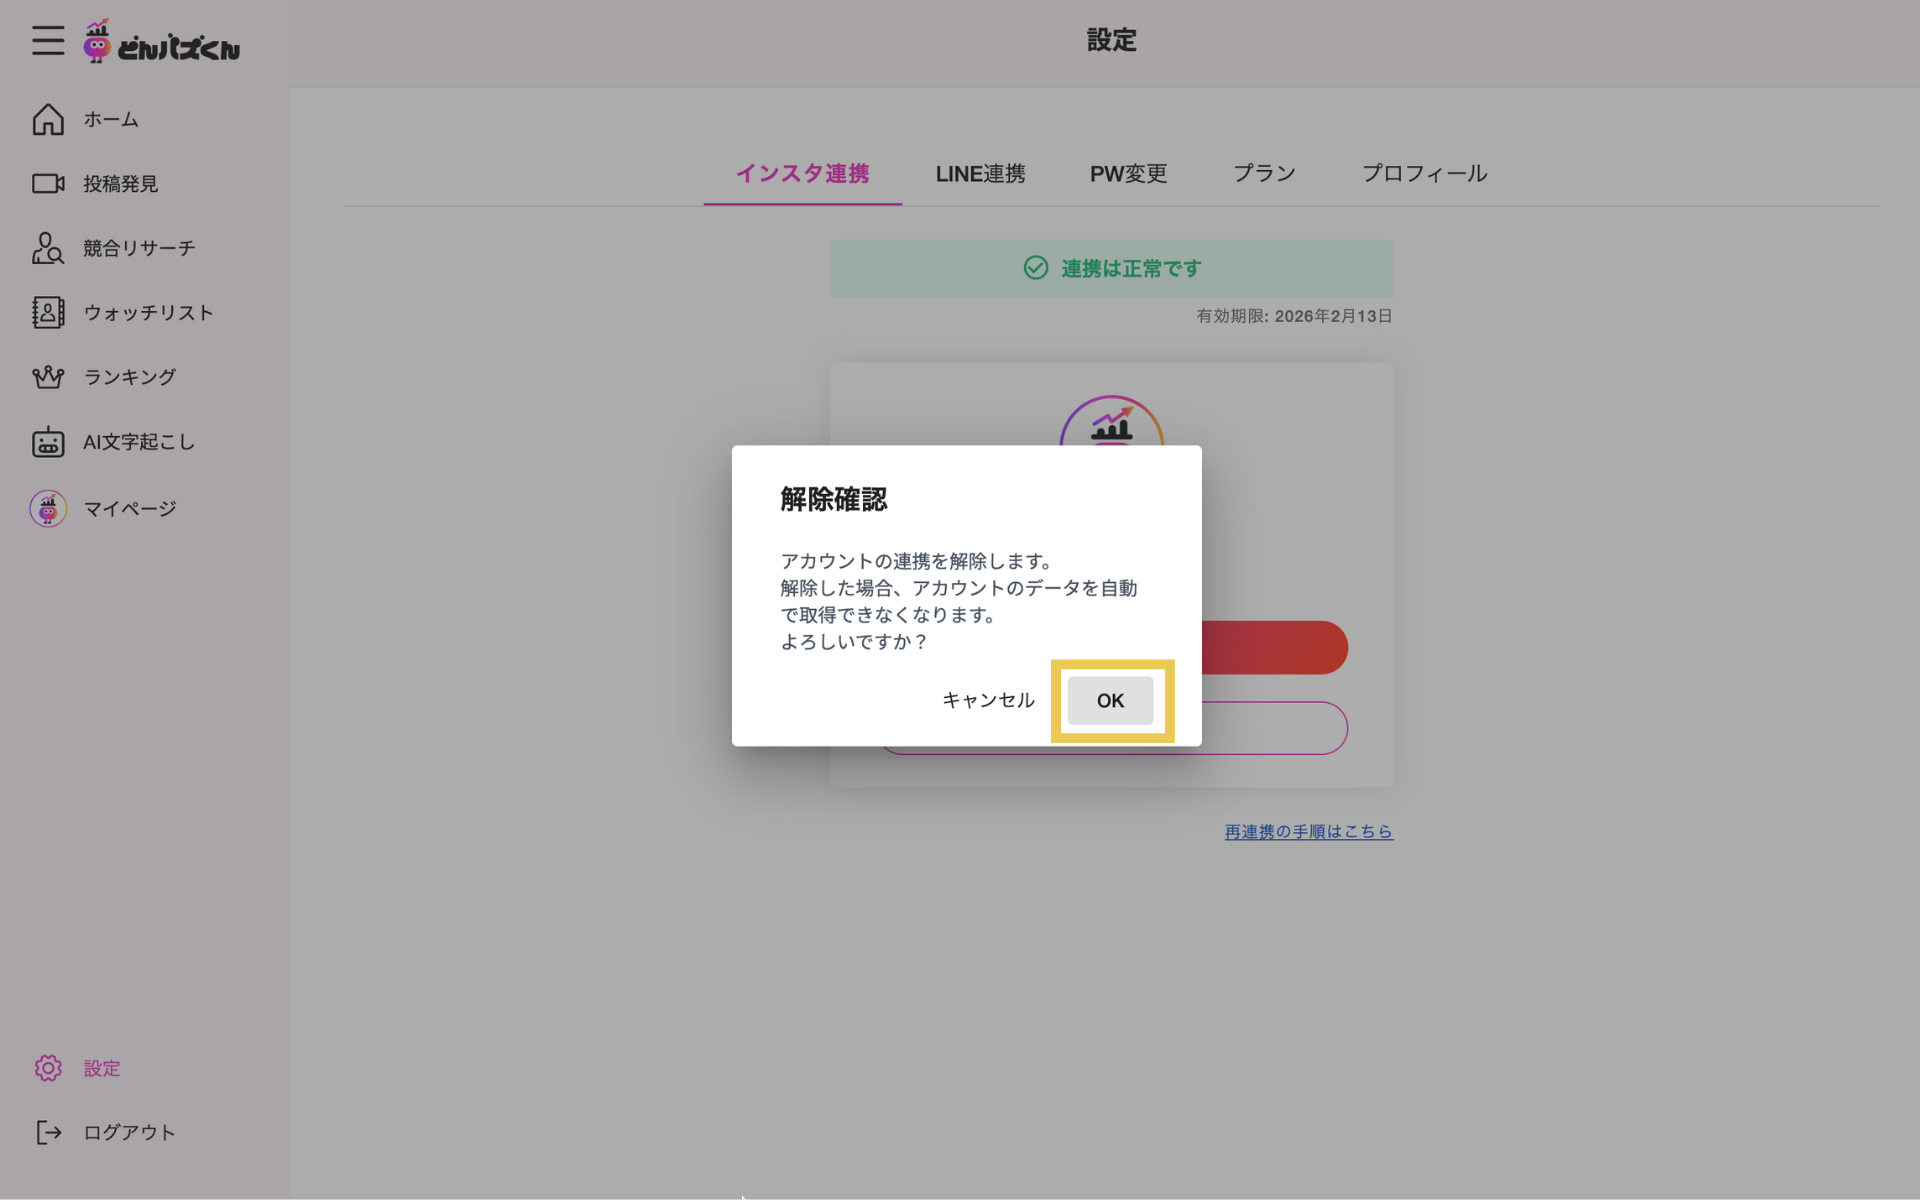The width and height of the screenshot is (1920, 1200).
Task: Open 競合リサーチ person-search icon
Action: (48, 248)
